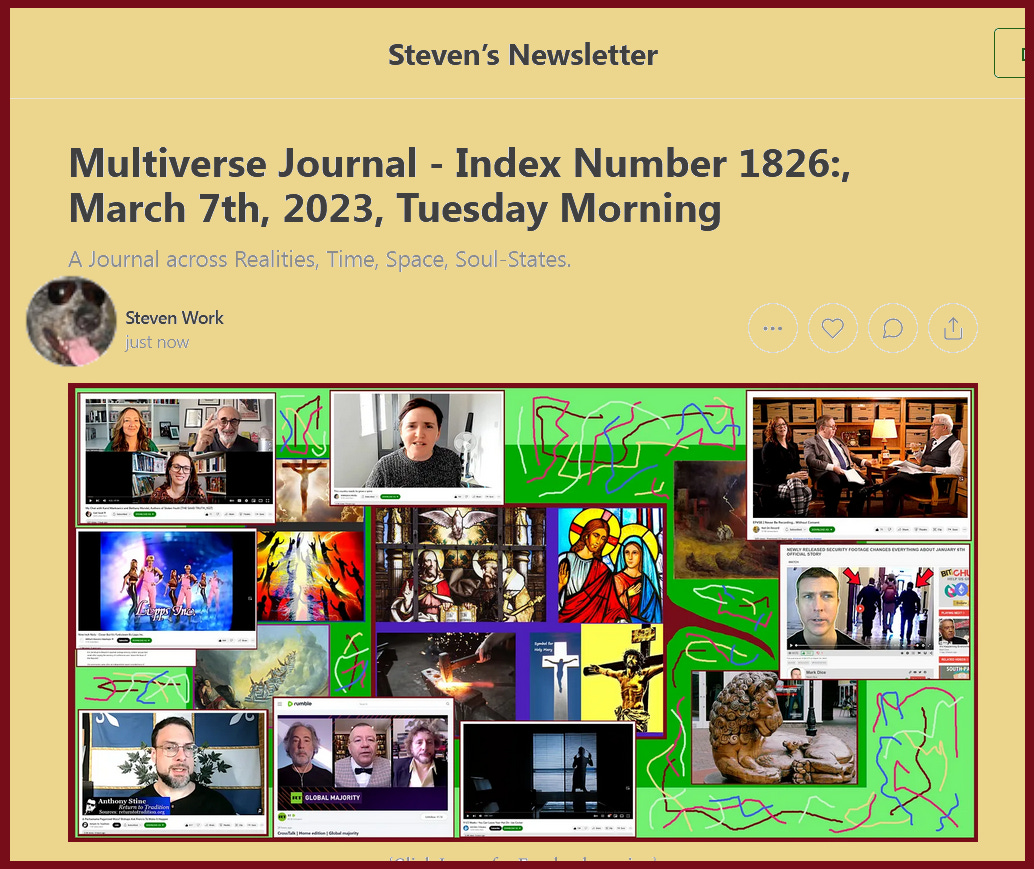Open Steven's Newsletter home title
Image resolution: width=1034 pixels, height=869 pixels.
coord(522,55)
